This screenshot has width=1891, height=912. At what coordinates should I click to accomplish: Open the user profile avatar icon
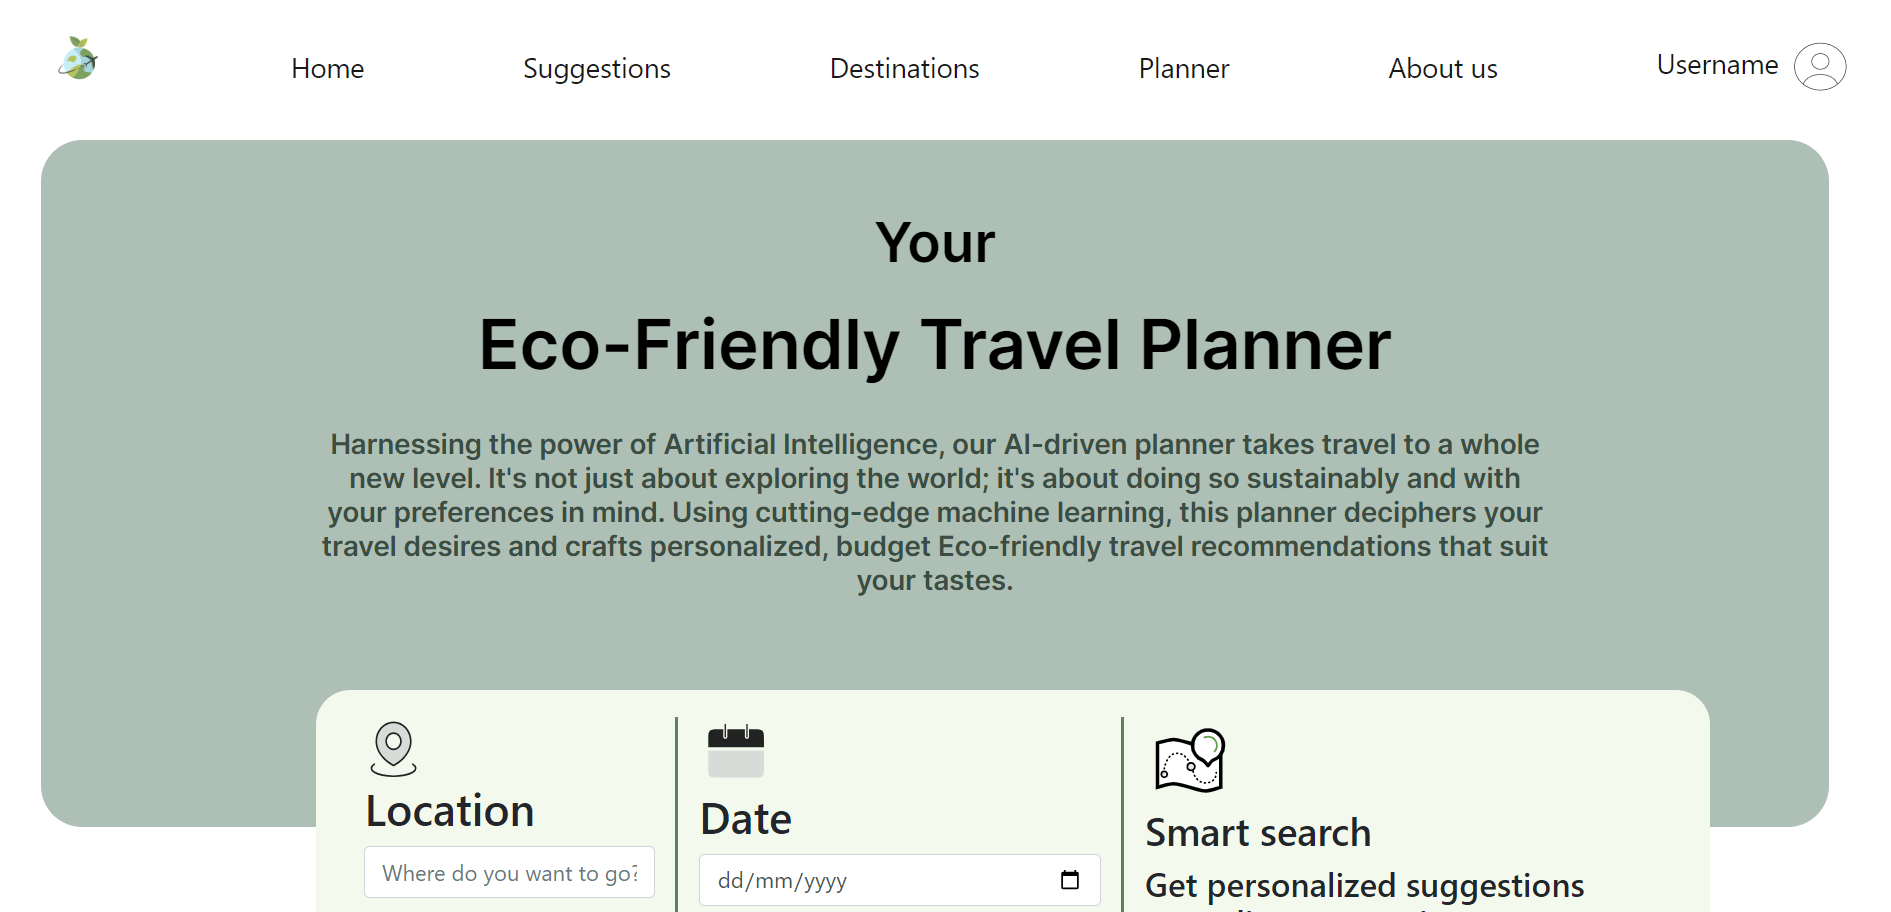click(1819, 67)
